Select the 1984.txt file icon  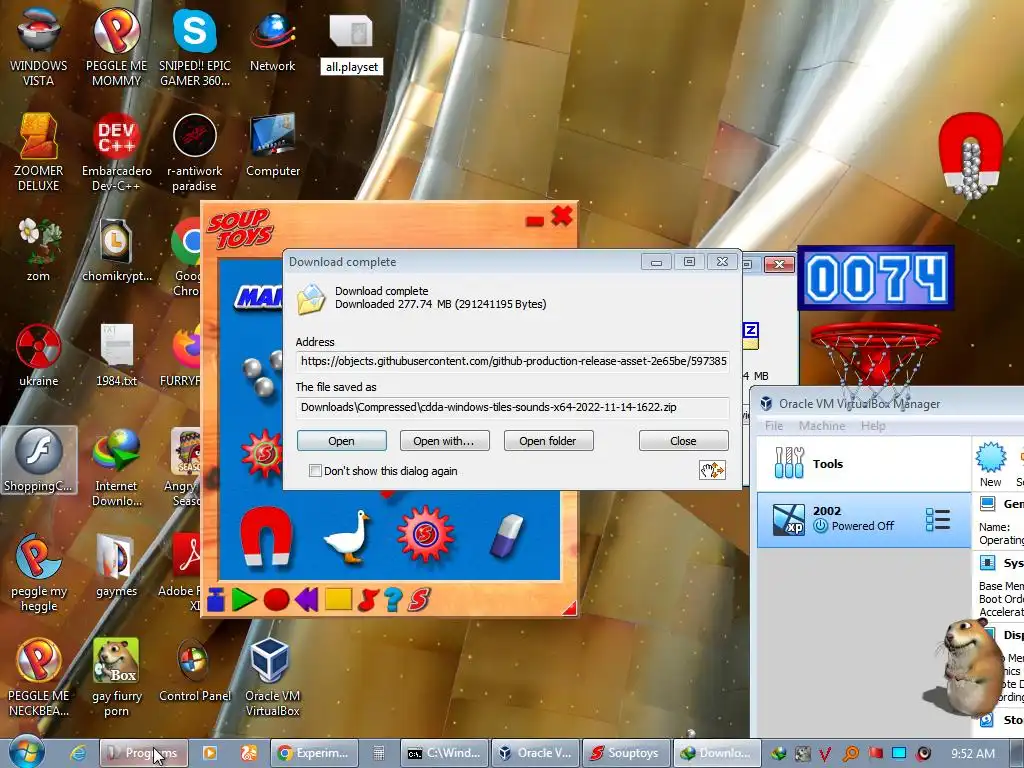[116, 354]
